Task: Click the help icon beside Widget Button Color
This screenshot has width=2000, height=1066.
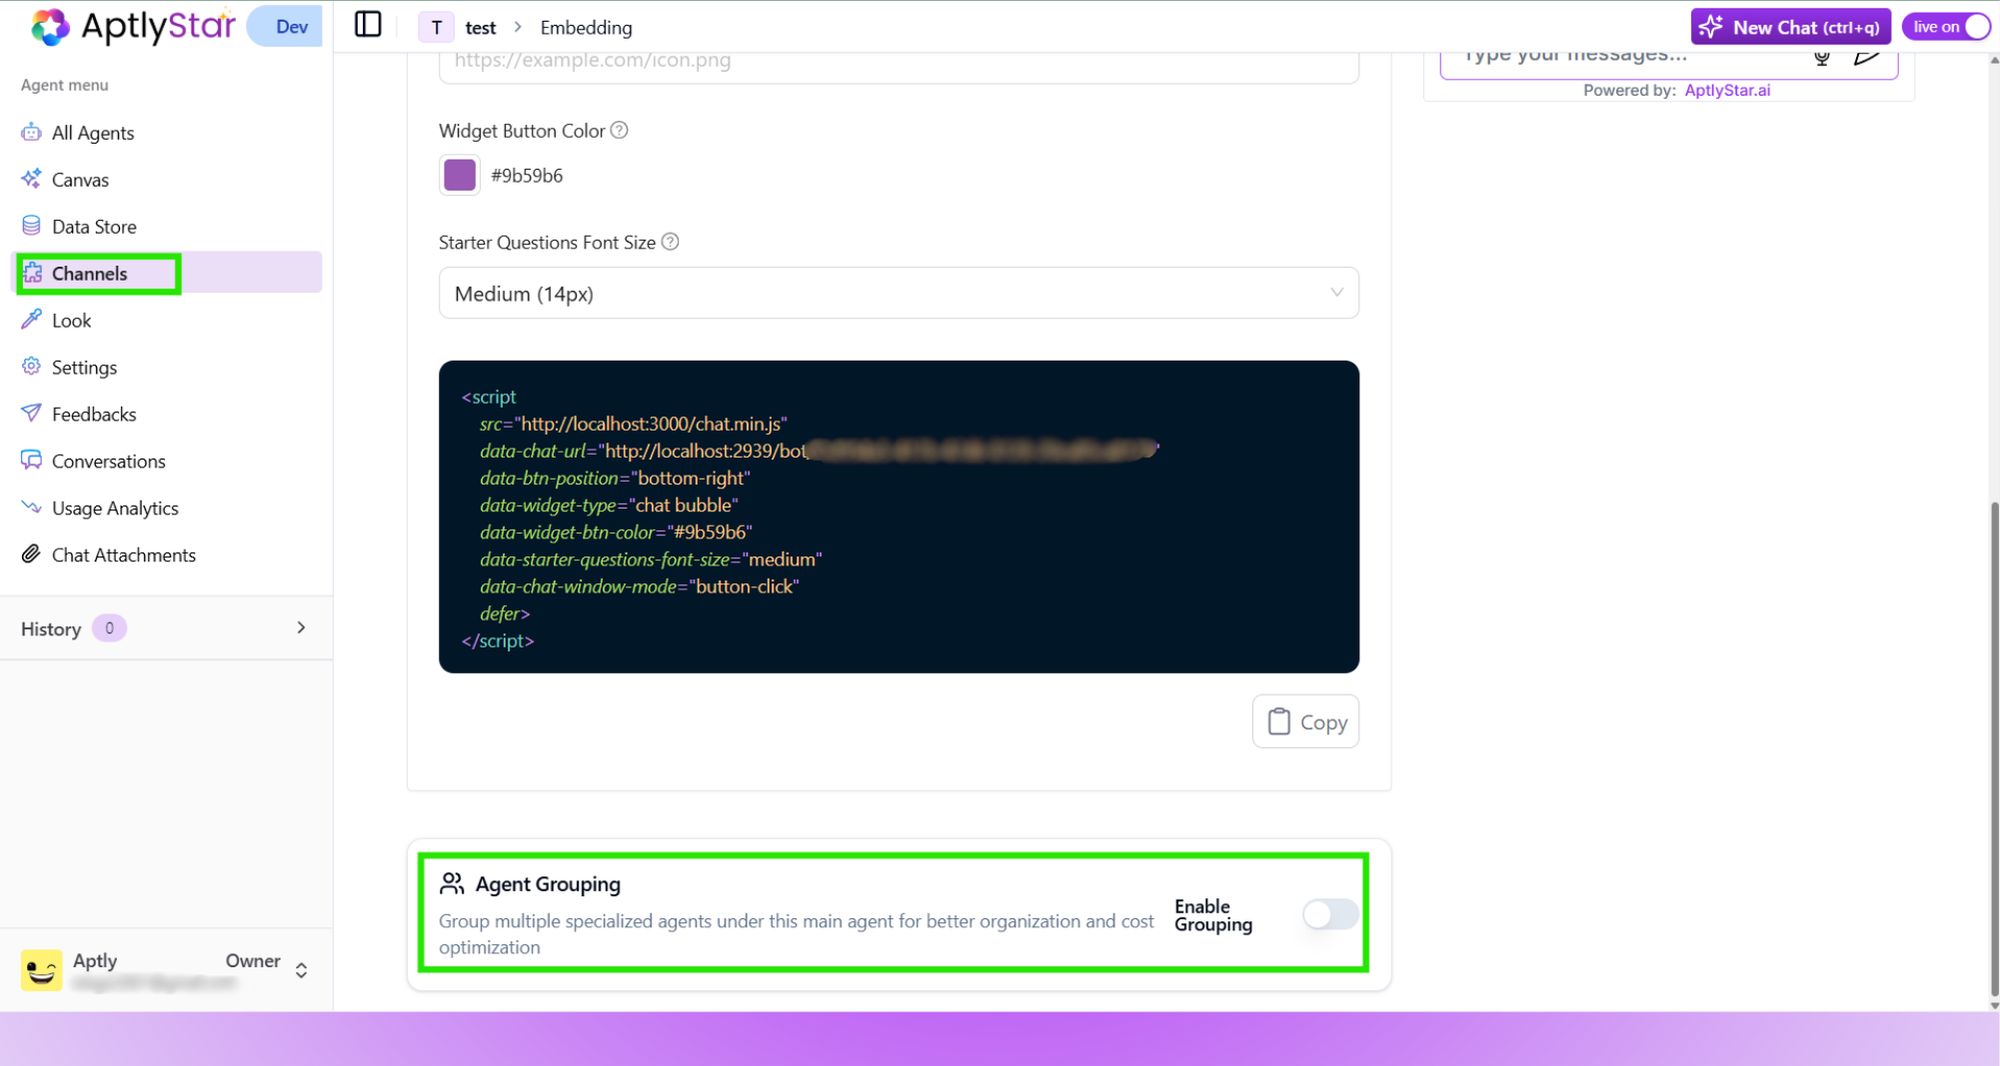Action: [619, 130]
